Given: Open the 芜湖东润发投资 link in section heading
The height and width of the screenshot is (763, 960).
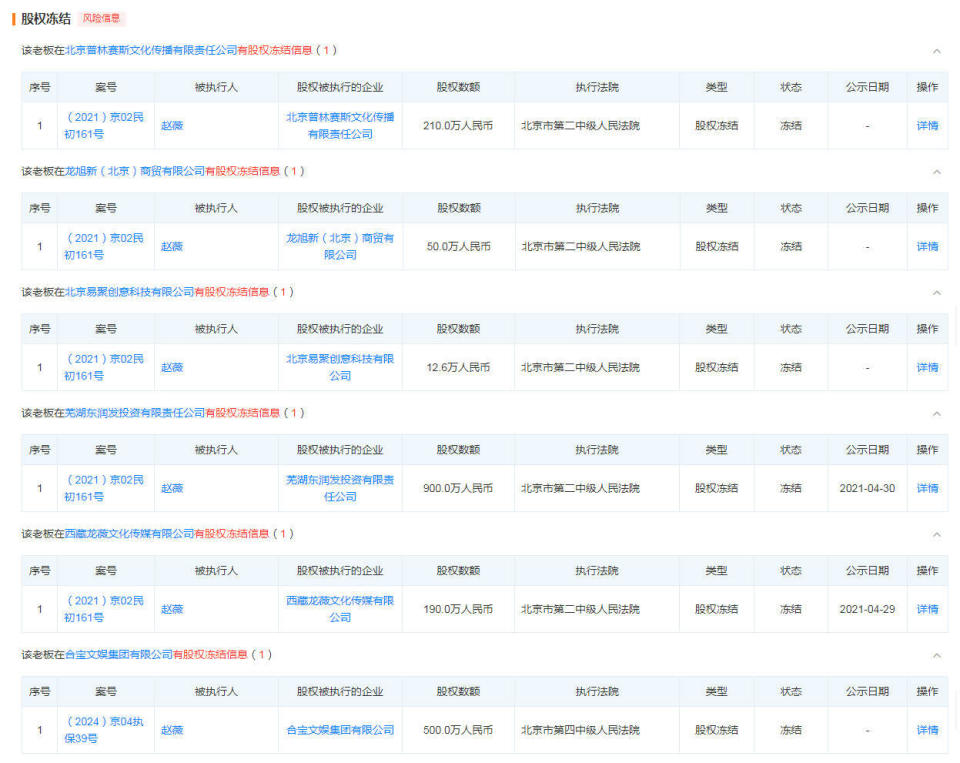Looking at the screenshot, I should click(135, 413).
